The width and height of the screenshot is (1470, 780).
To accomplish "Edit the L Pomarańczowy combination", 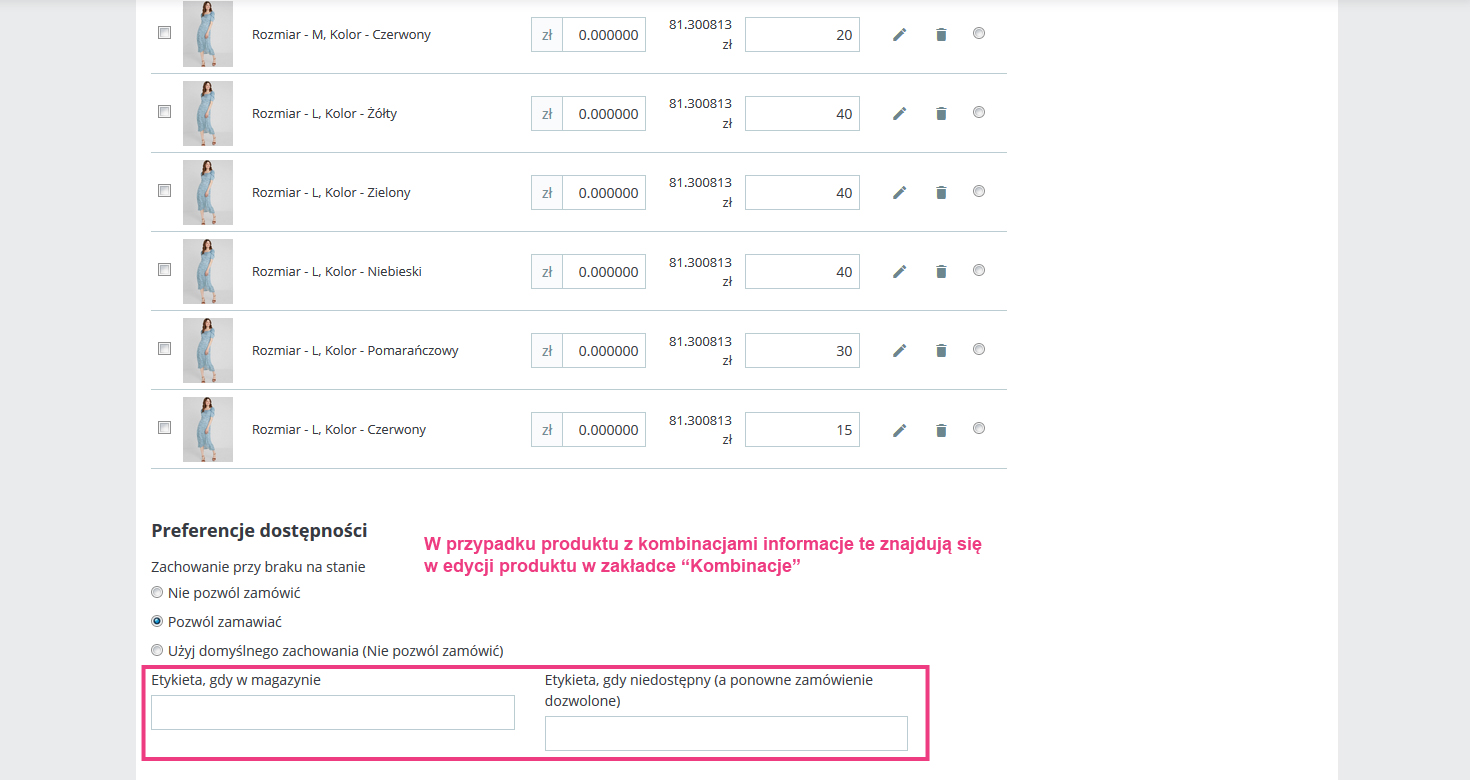I will pyautogui.click(x=899, y=351).
